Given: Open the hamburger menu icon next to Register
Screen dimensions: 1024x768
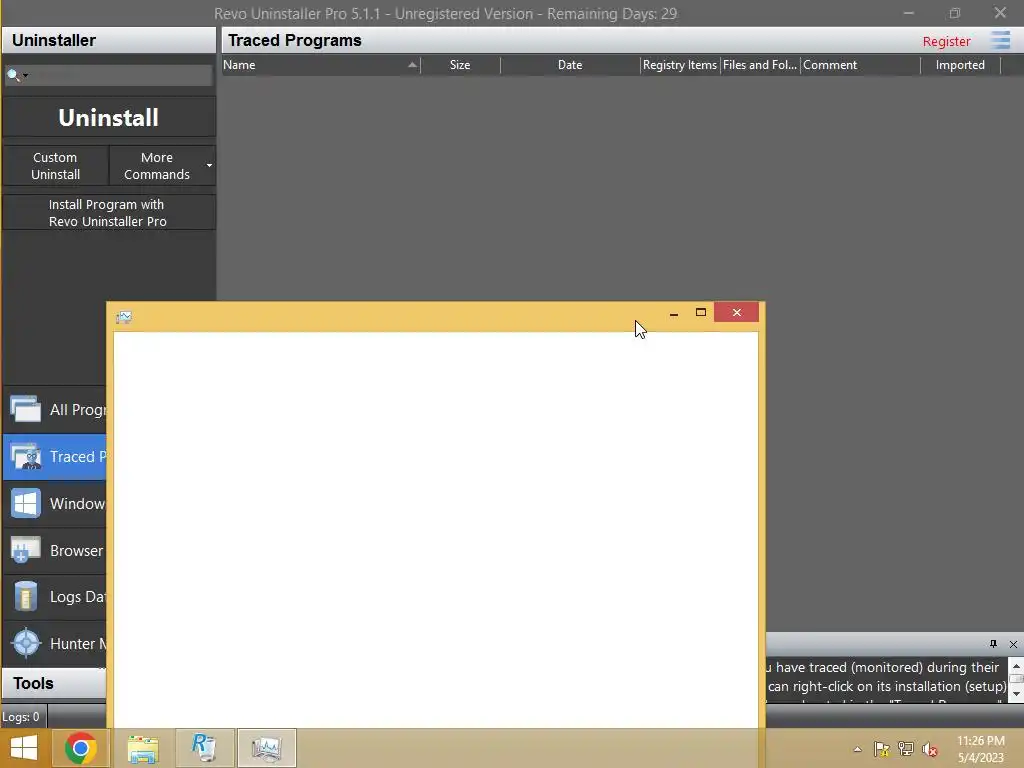Looking at the screenshot, I should pyautogui.click(x=1000, y=40).
